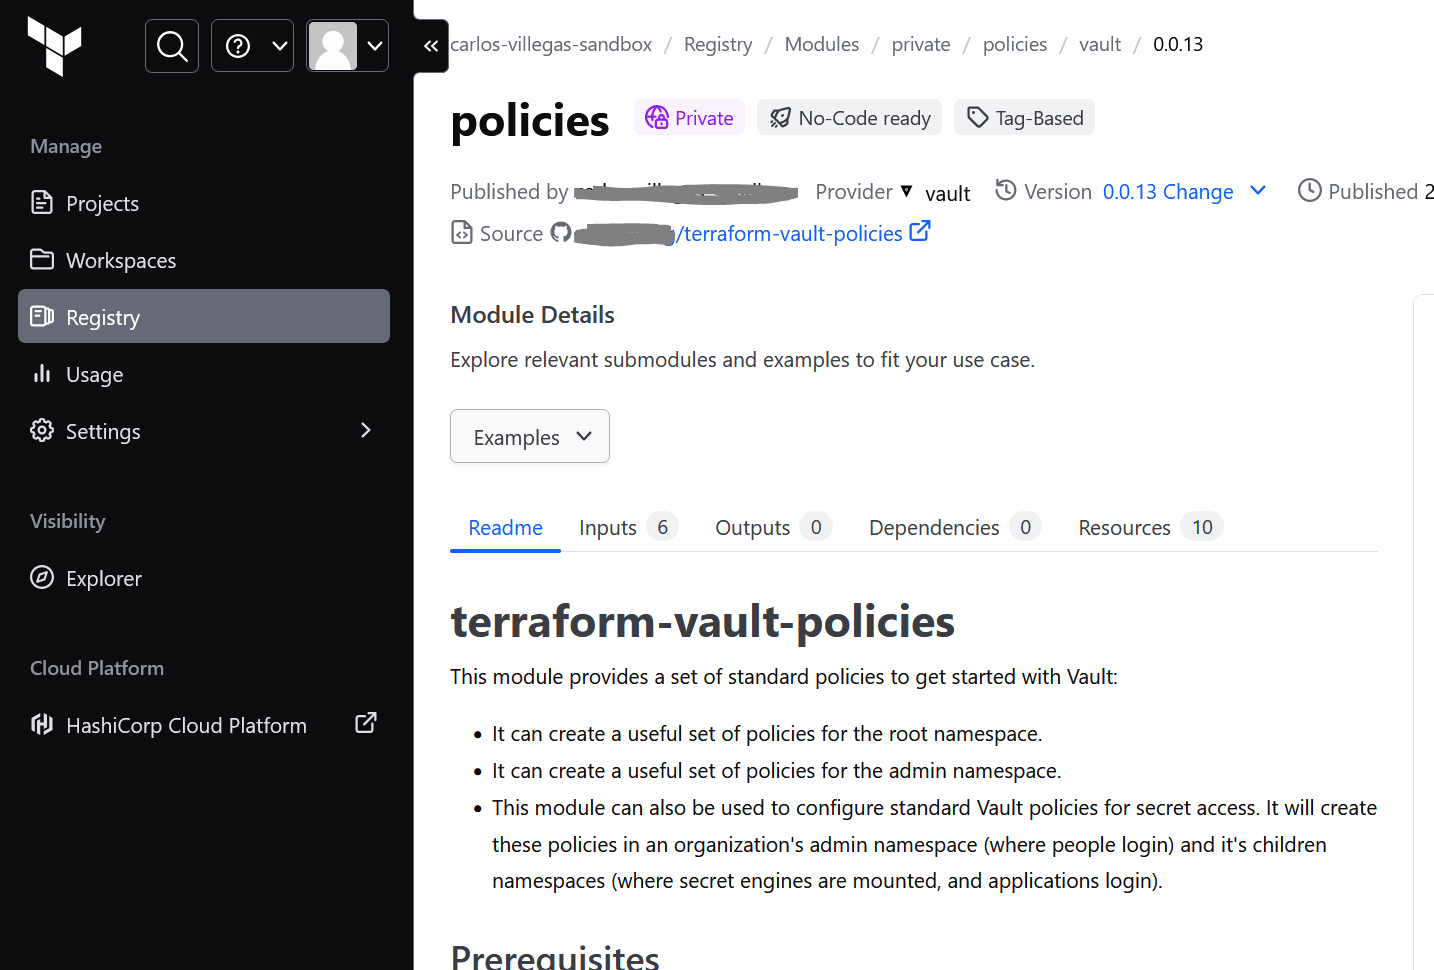Open the terraform-vault-policies source link
This screenshot has width=1434, height=970.
(790, 233)
